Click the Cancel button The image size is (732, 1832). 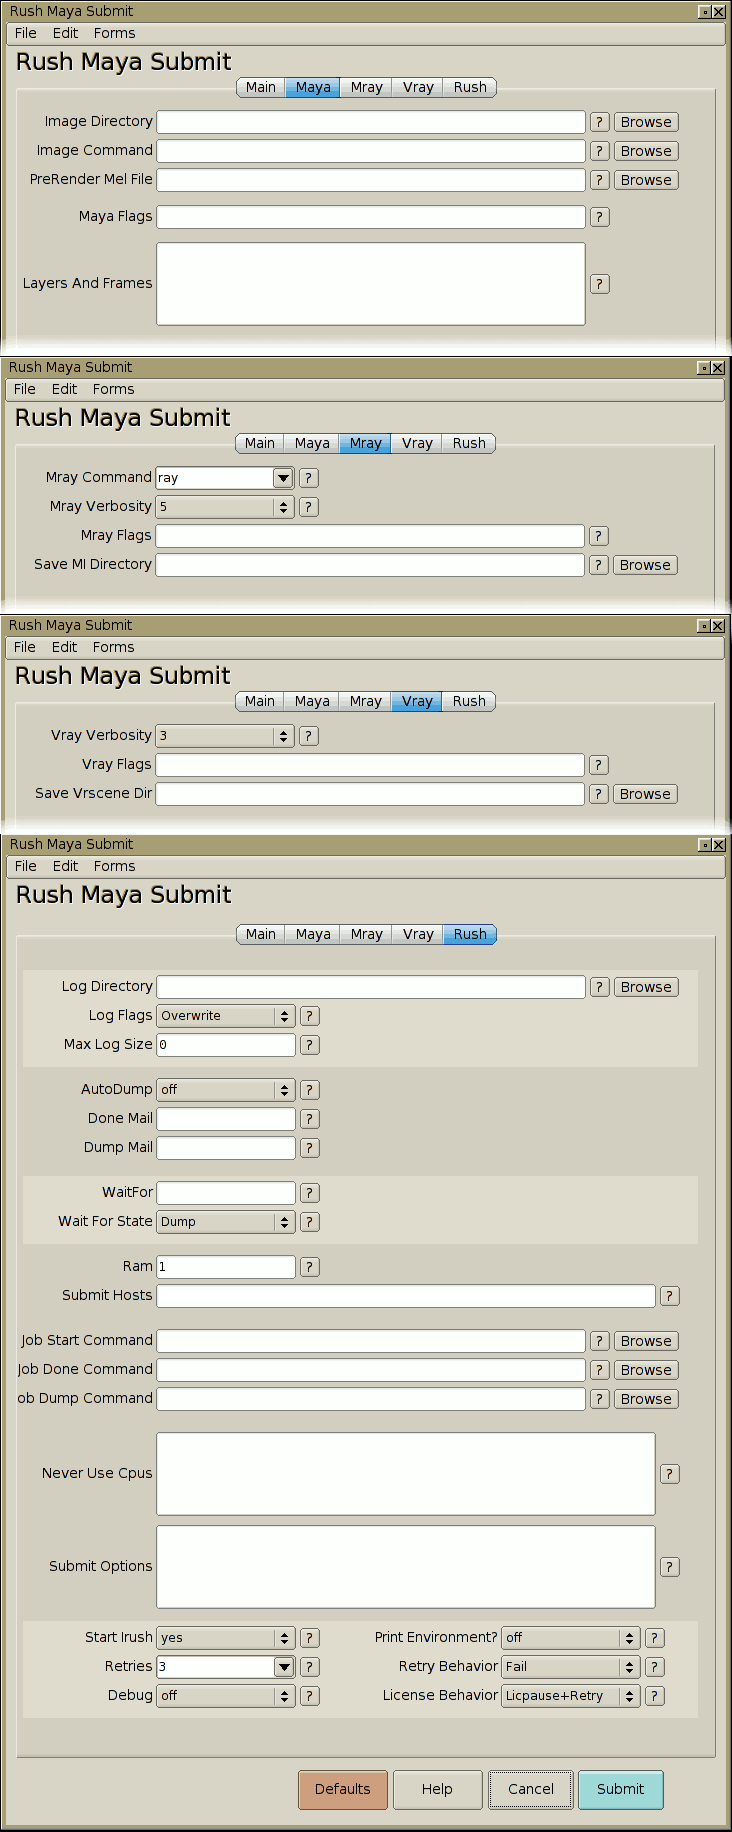[x=531, y=1789]
